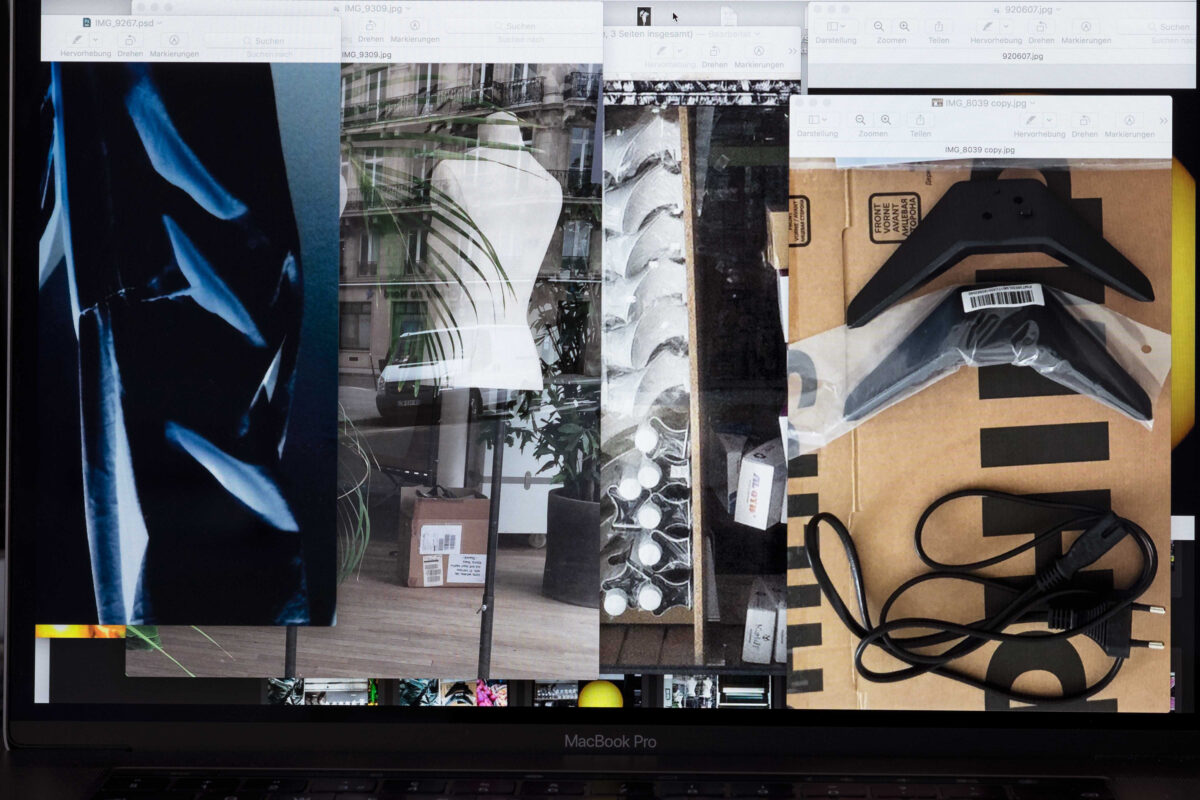Click Drehen rotate icon in 920607.jpg window
Viewport: 1200px width, 800px height.
pyautogui.click(x=1041, y=26)
